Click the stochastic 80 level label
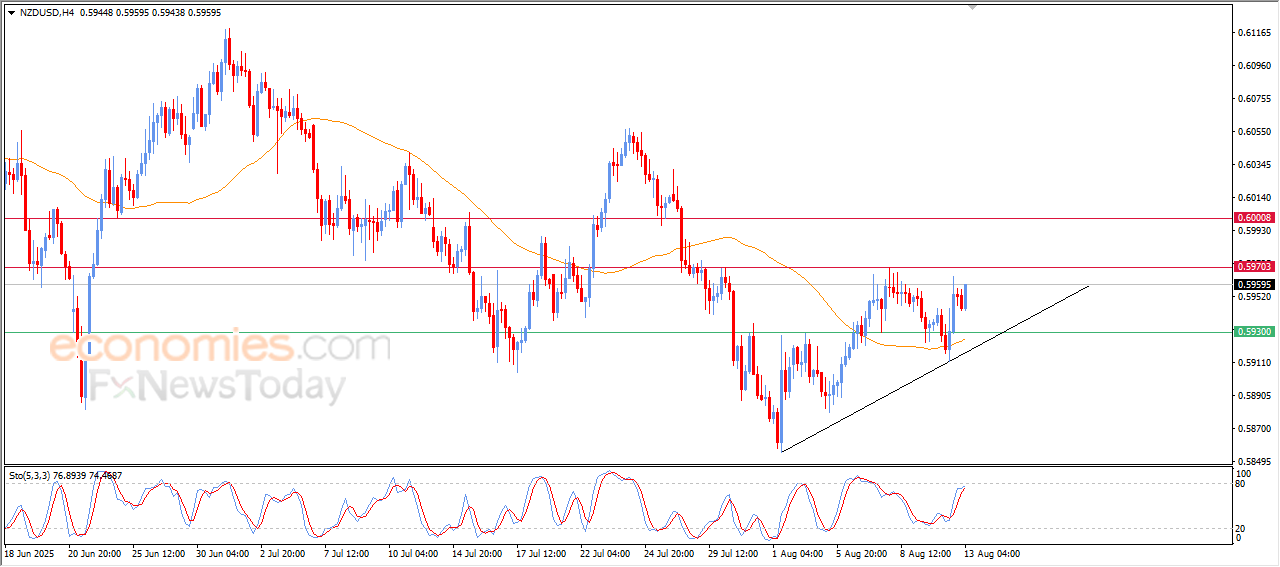The width and height of the screenshot is (1280, 567). pos(1241,485)
